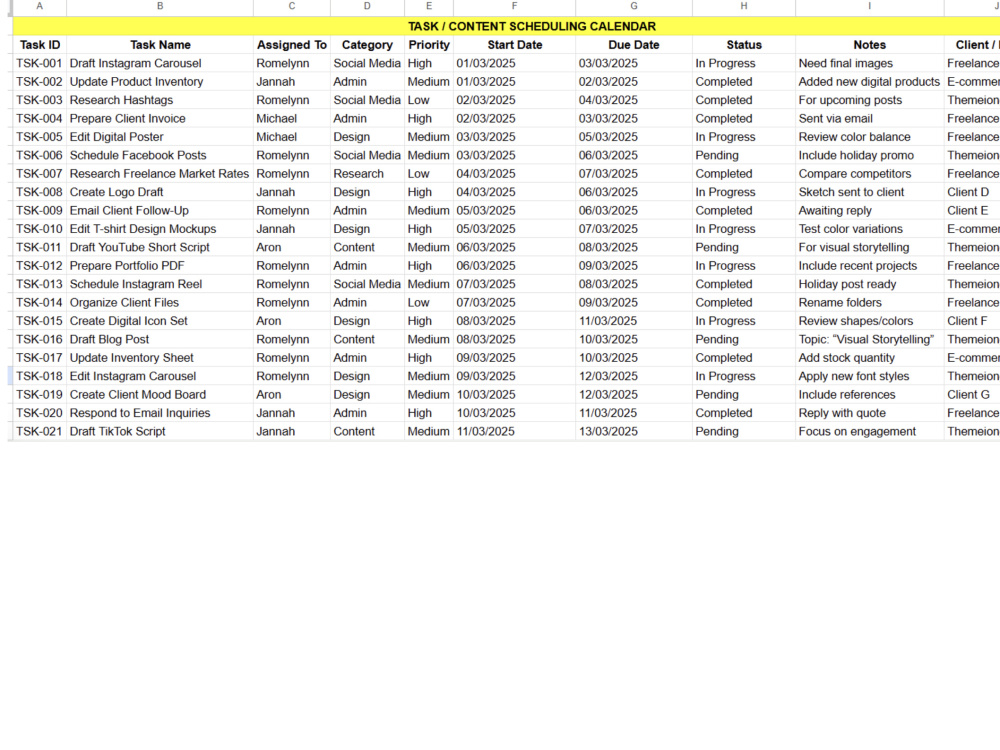Select Create Digital Icon Set cell

click(159, 321)
